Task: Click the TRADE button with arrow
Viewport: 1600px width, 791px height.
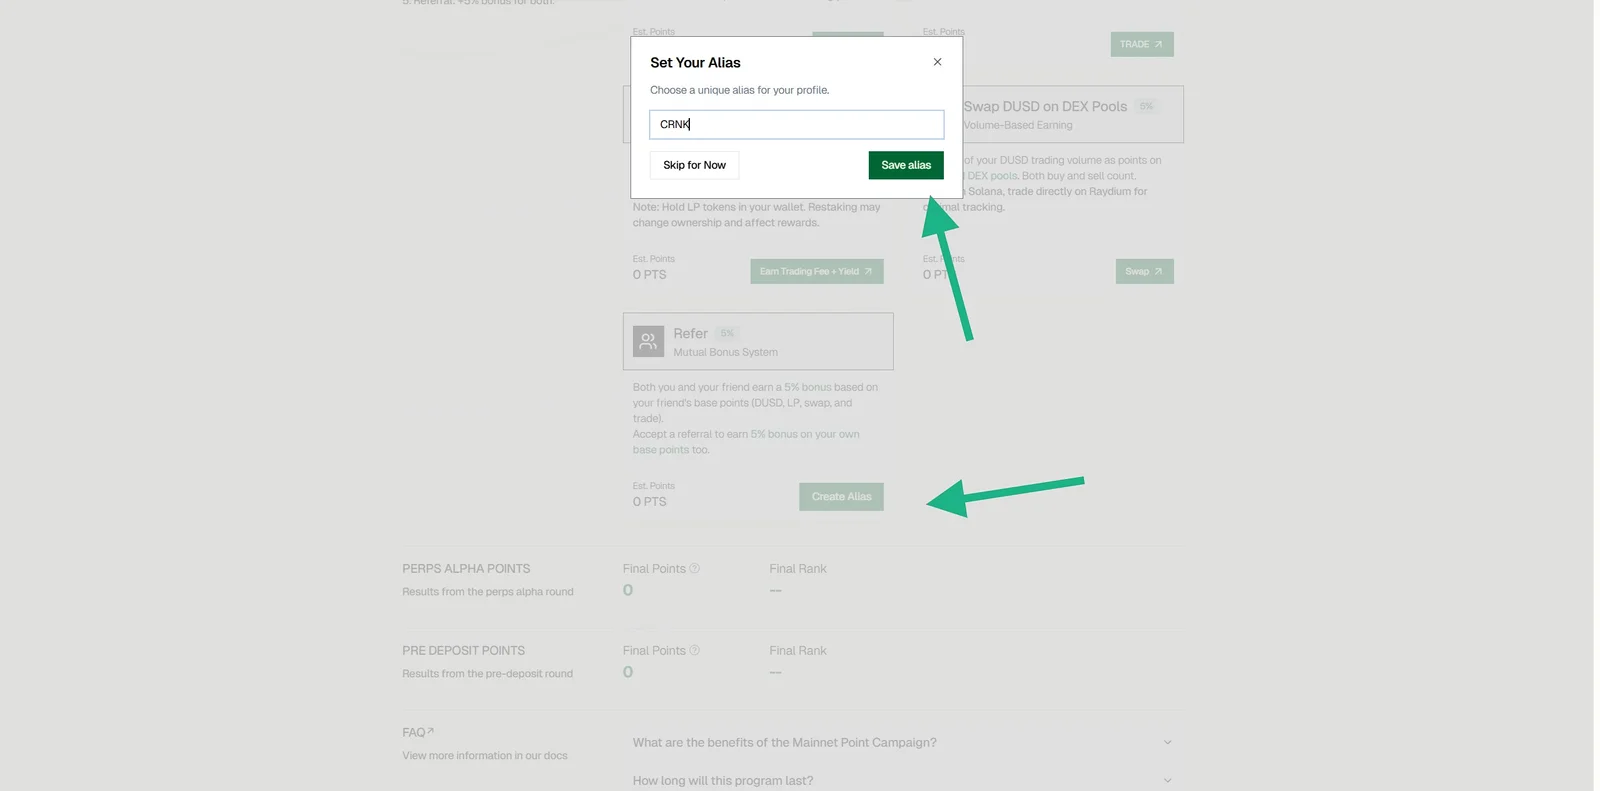Action: (1141, 44)
